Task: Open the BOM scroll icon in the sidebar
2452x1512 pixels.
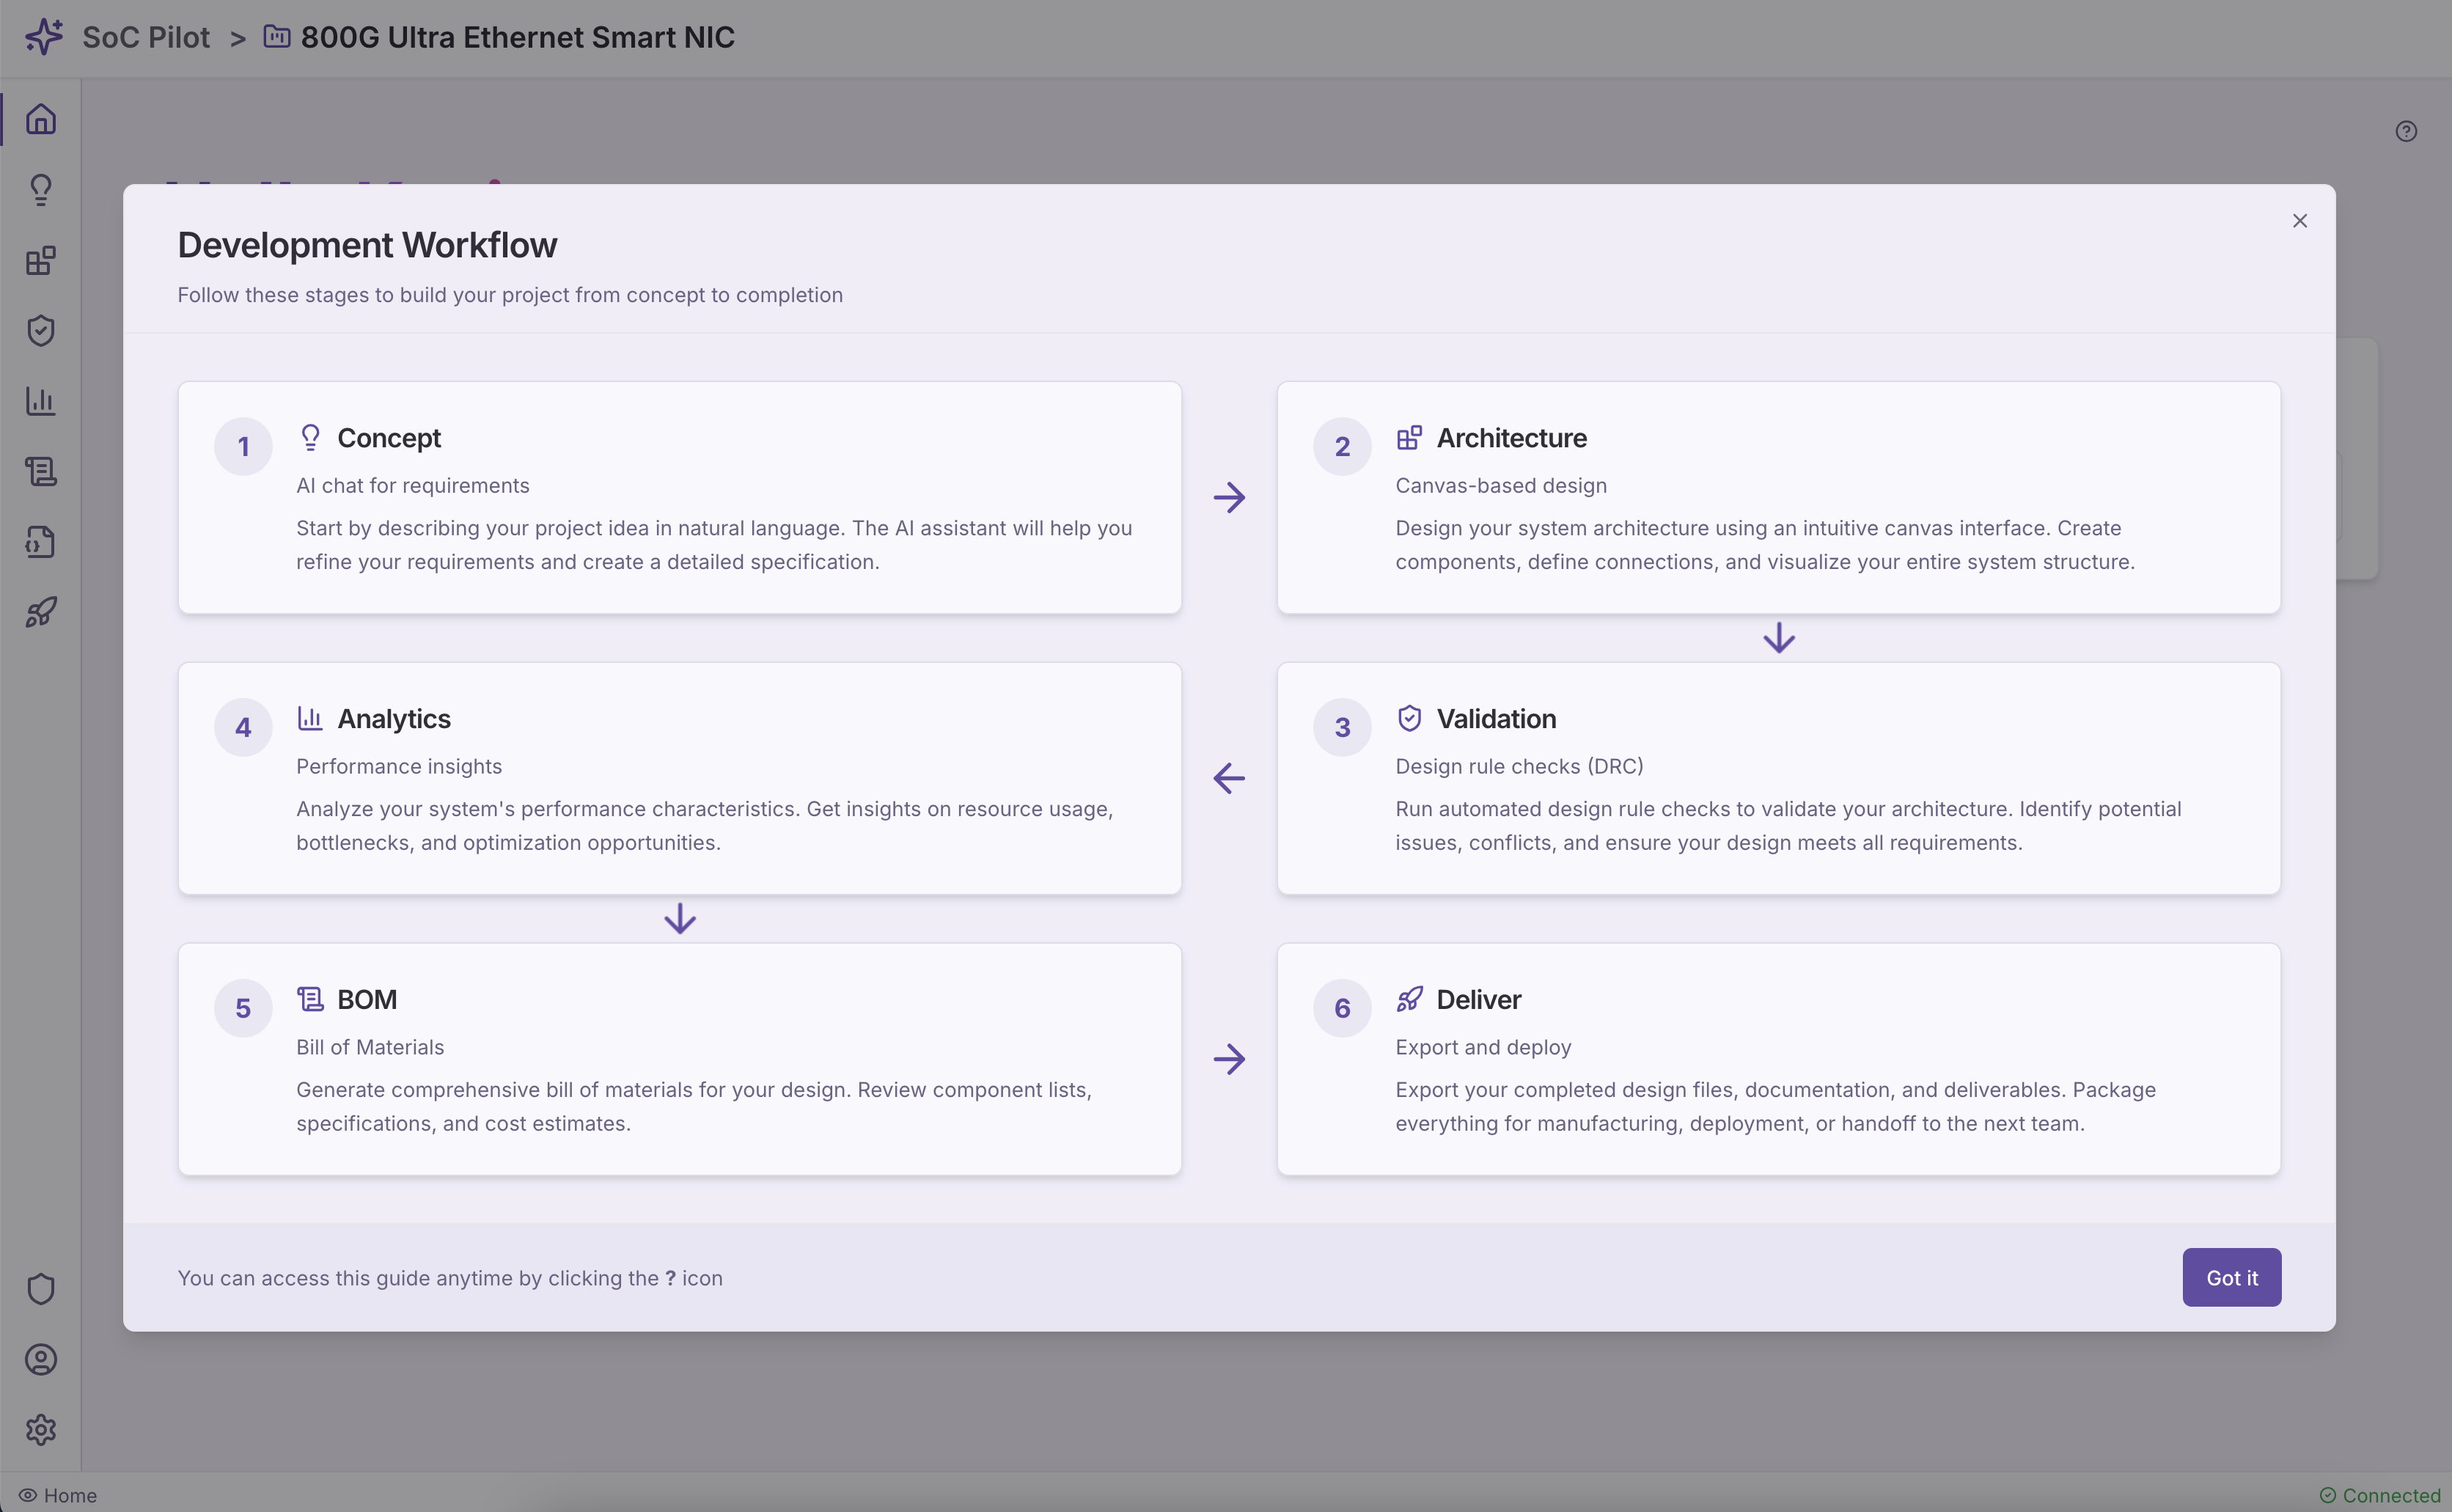Action: [41, 471]
